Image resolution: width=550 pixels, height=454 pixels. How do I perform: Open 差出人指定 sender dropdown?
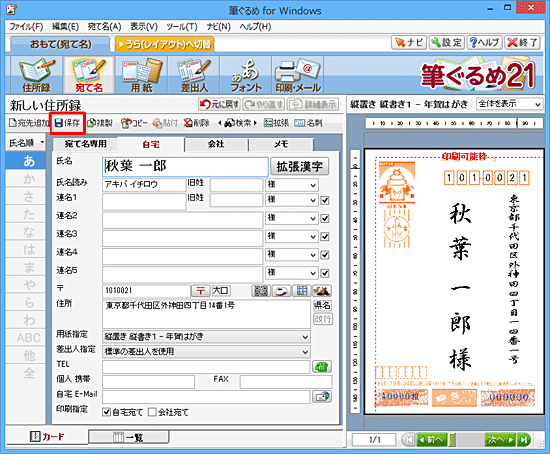pyautogui.click(x=206, y=352)
